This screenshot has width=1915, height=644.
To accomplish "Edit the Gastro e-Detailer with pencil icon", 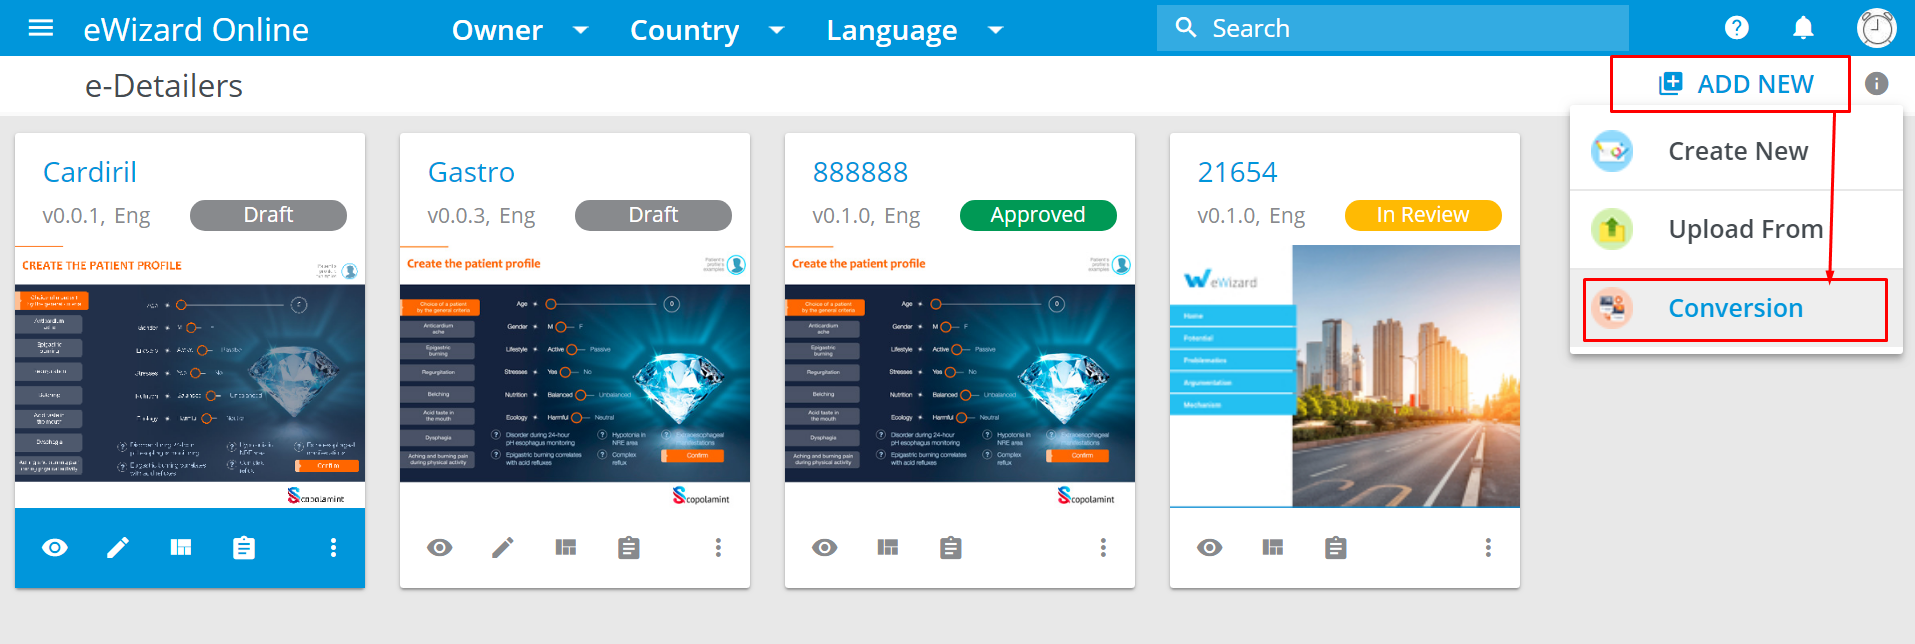I will pos(503,547).
